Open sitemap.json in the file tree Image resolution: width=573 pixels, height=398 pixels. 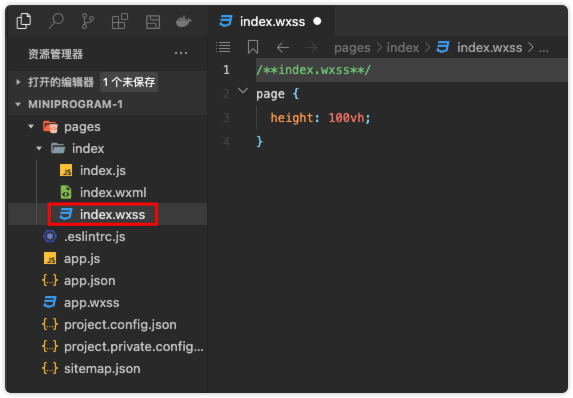(102, 368)
